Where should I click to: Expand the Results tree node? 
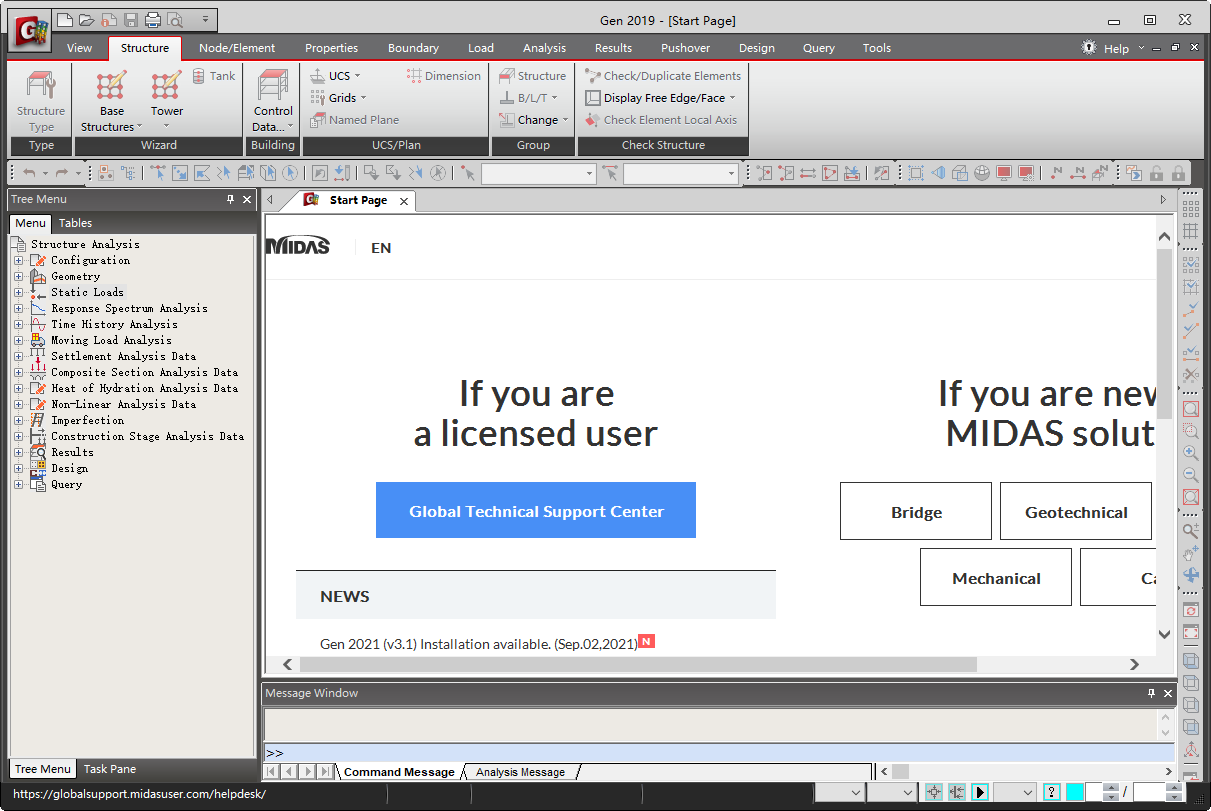(18, 452)
